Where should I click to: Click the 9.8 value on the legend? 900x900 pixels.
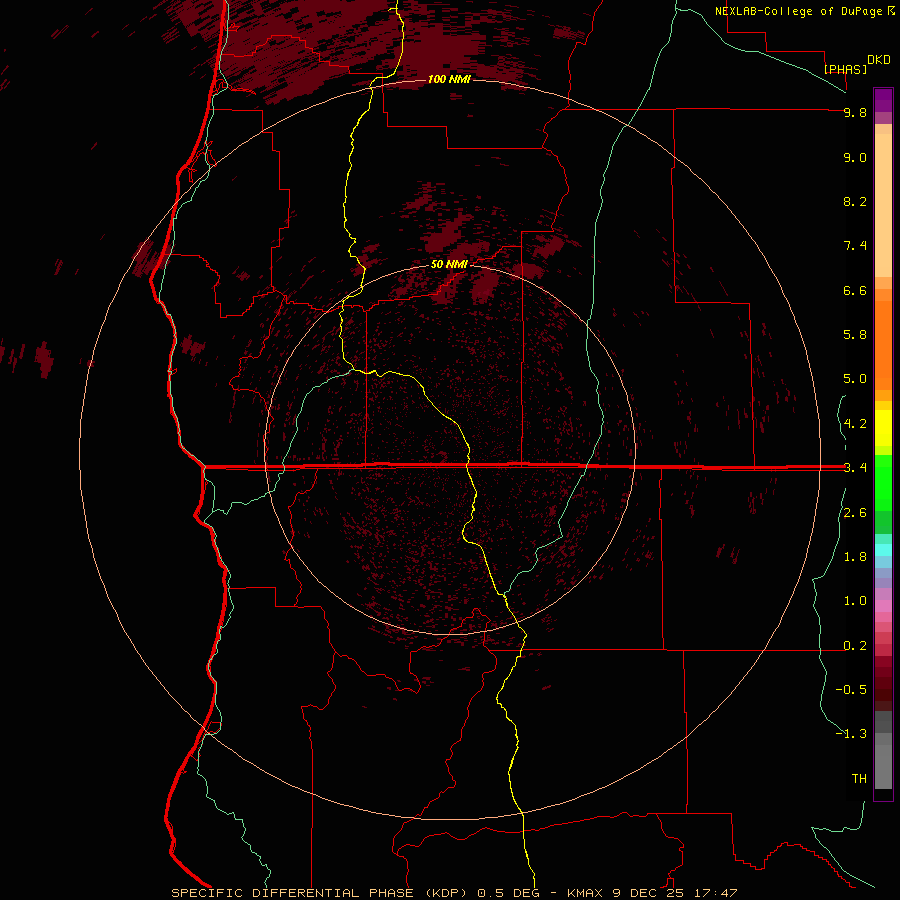pos(855,112)
